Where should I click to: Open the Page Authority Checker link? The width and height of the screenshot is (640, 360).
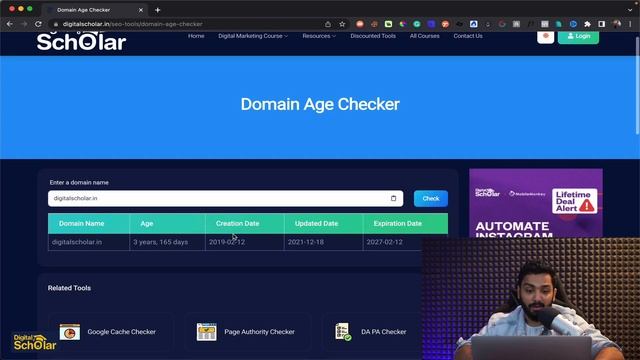(259, 332)
